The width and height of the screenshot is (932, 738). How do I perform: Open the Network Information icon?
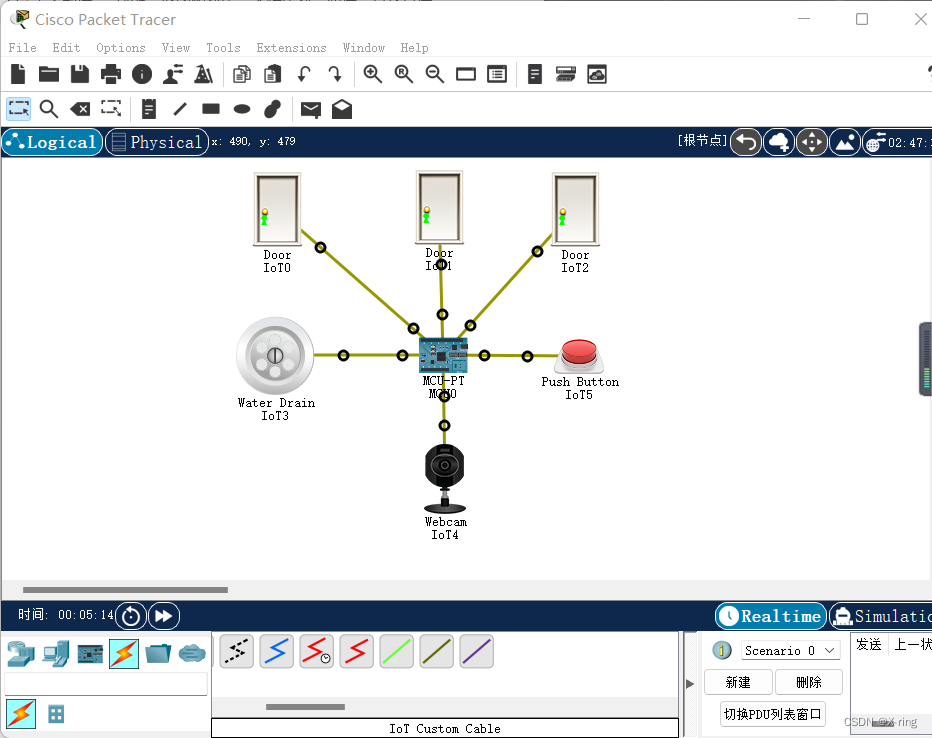tap(141, 74)
